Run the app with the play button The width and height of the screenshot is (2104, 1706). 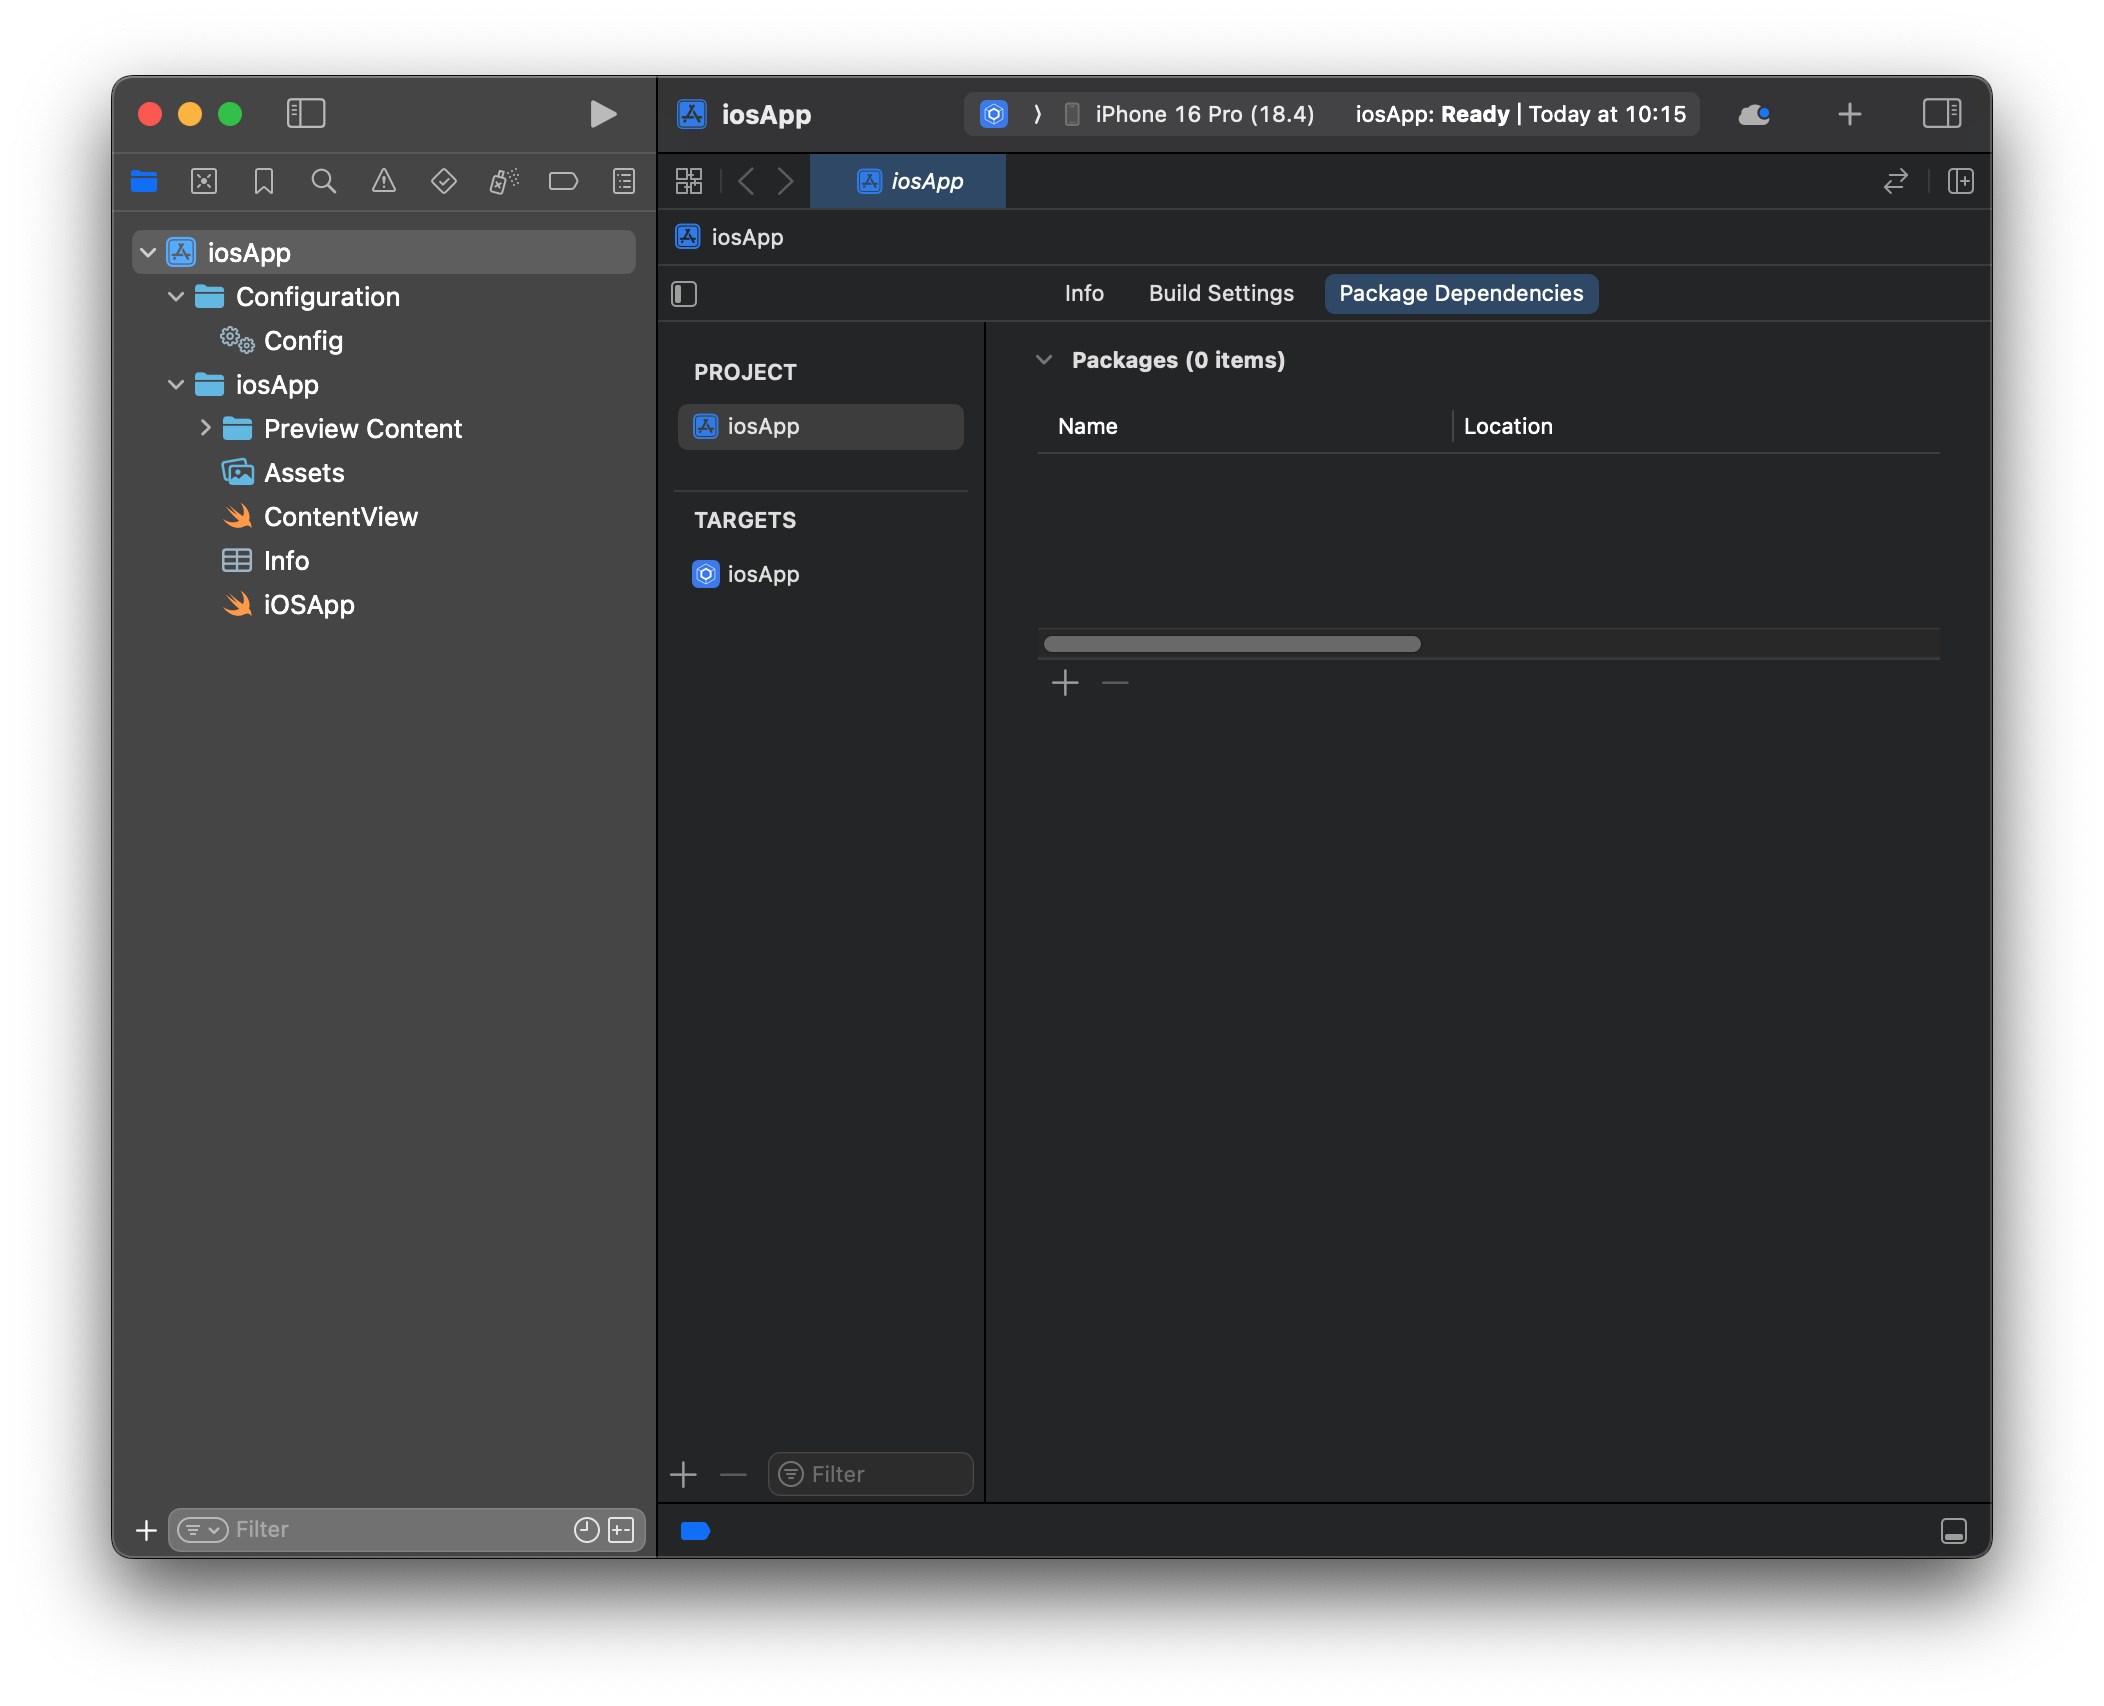602,114
